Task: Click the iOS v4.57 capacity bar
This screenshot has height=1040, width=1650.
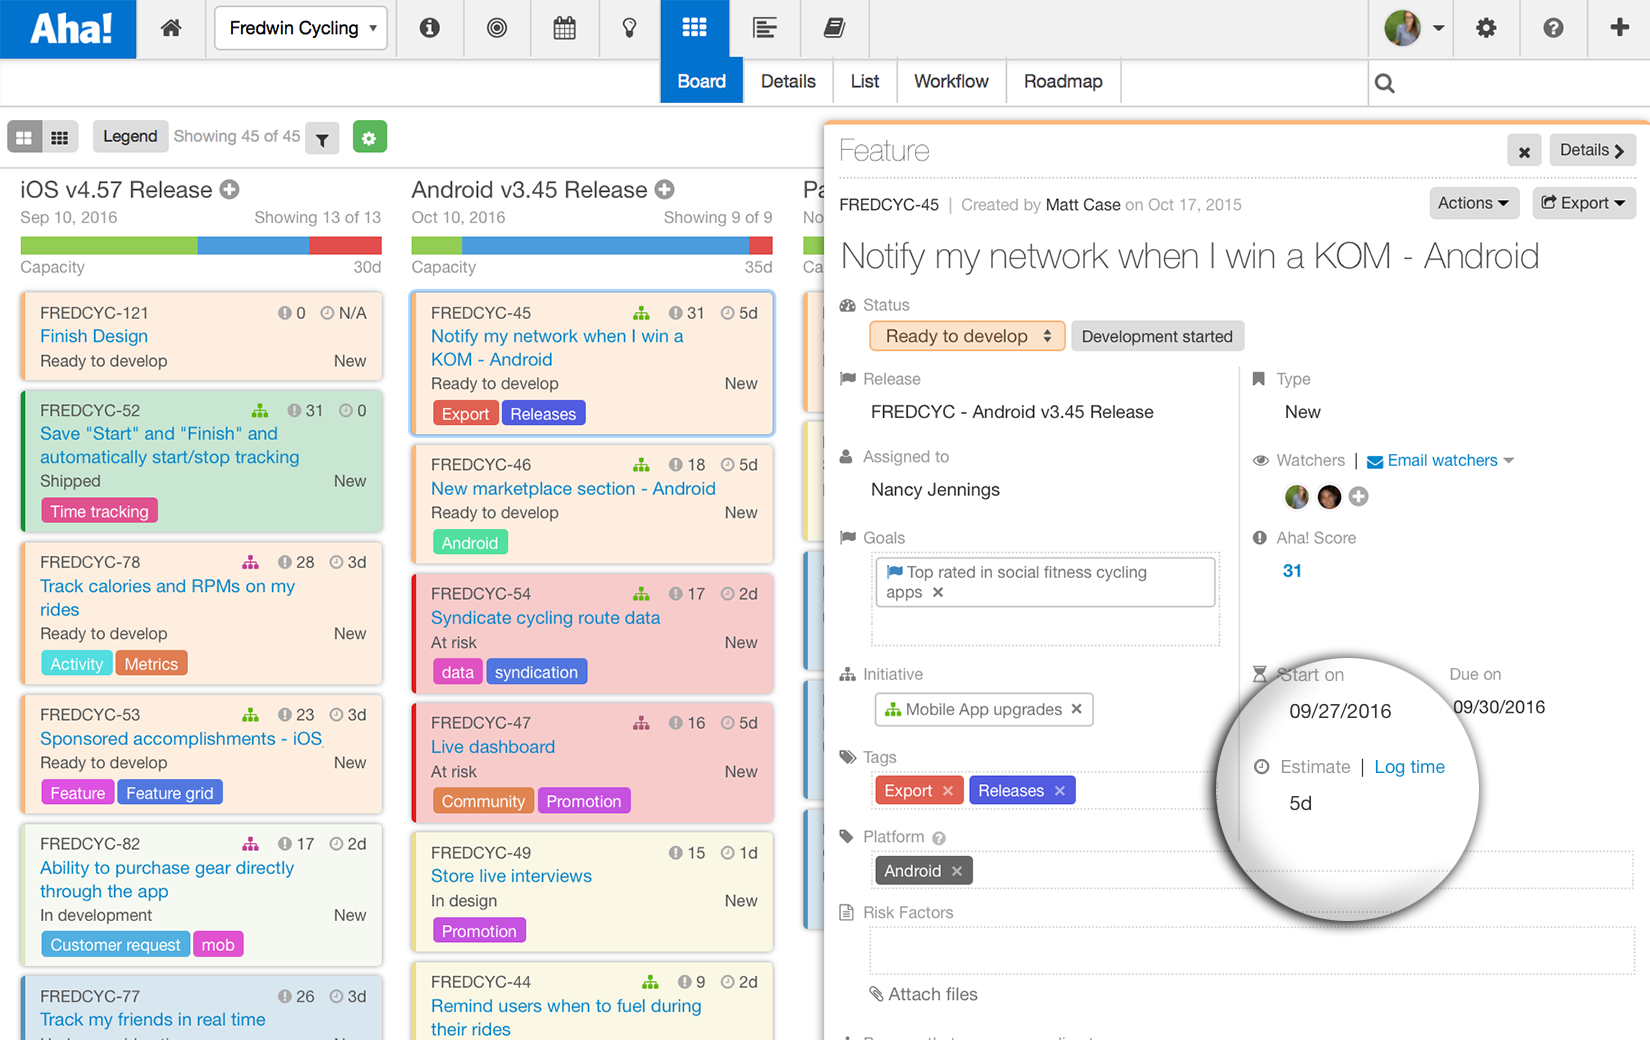Action: [201, 245]
